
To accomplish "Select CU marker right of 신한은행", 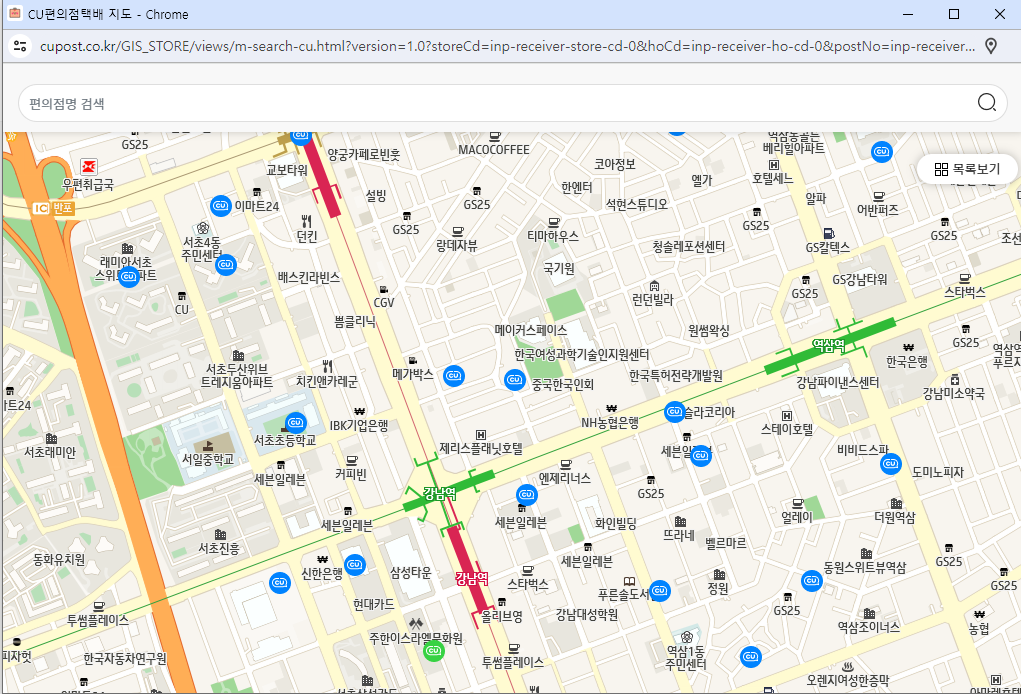I will (354, 564).
